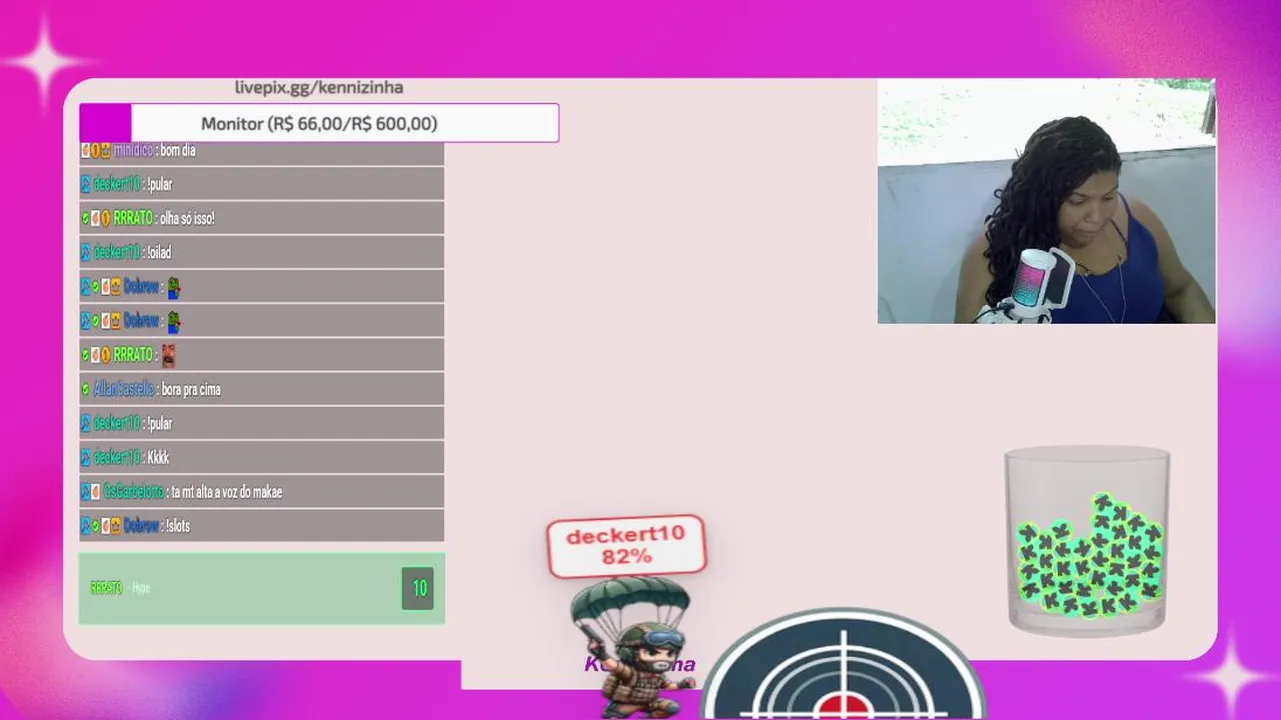Screen dimensions: 1281x720
Task: Click the Monitor donation goal progress bar
Action: [319, 123]
